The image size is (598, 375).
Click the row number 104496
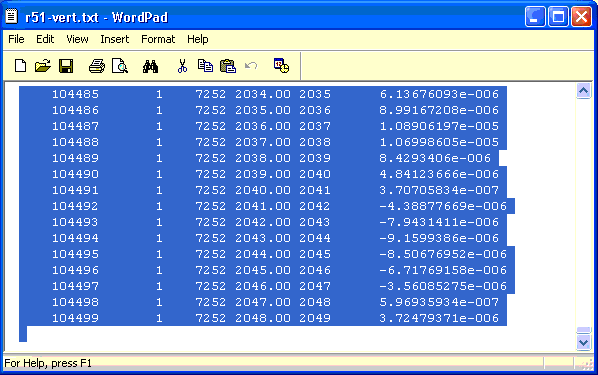(75, 270)
